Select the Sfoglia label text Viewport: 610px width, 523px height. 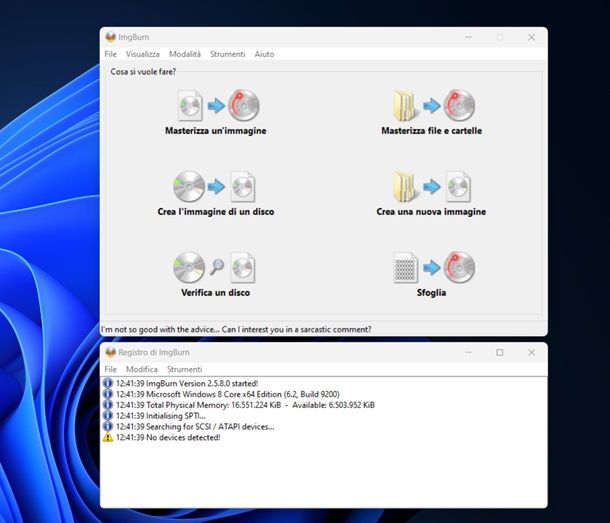pos(431,293)
